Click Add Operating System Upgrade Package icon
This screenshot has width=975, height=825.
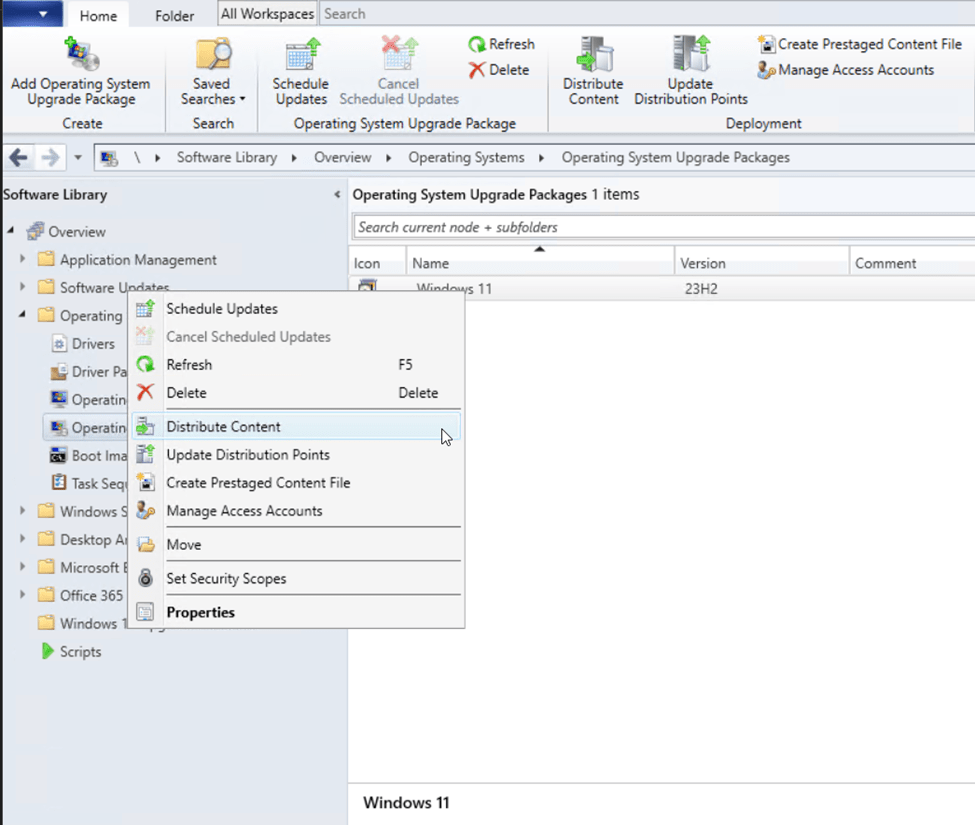coord(80,57)
